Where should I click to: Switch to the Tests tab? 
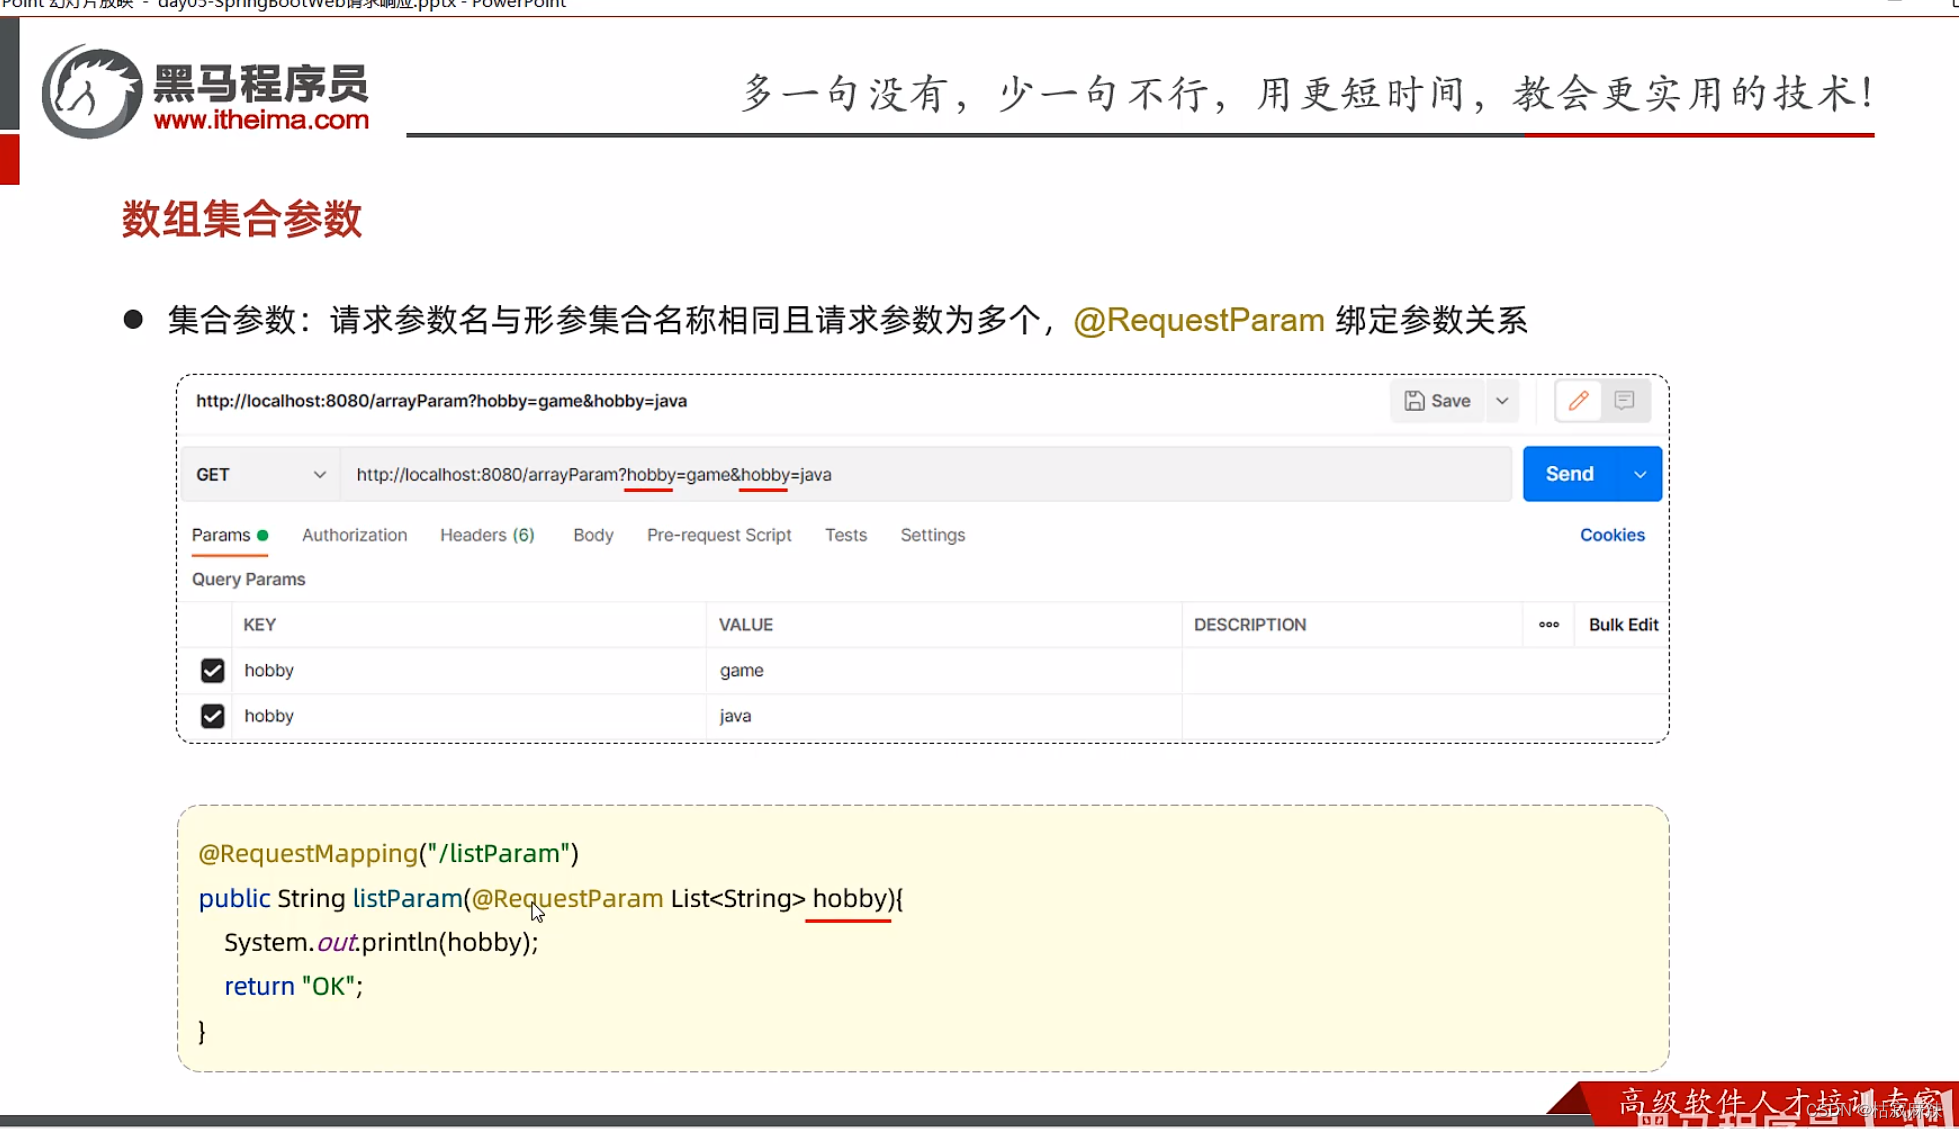[x=845, y=535]
